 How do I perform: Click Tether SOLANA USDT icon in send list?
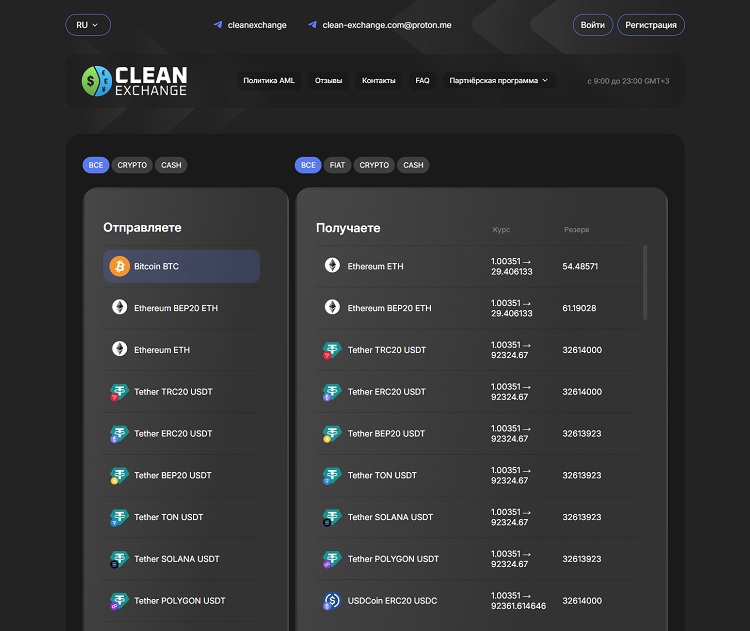pos(119,559)
